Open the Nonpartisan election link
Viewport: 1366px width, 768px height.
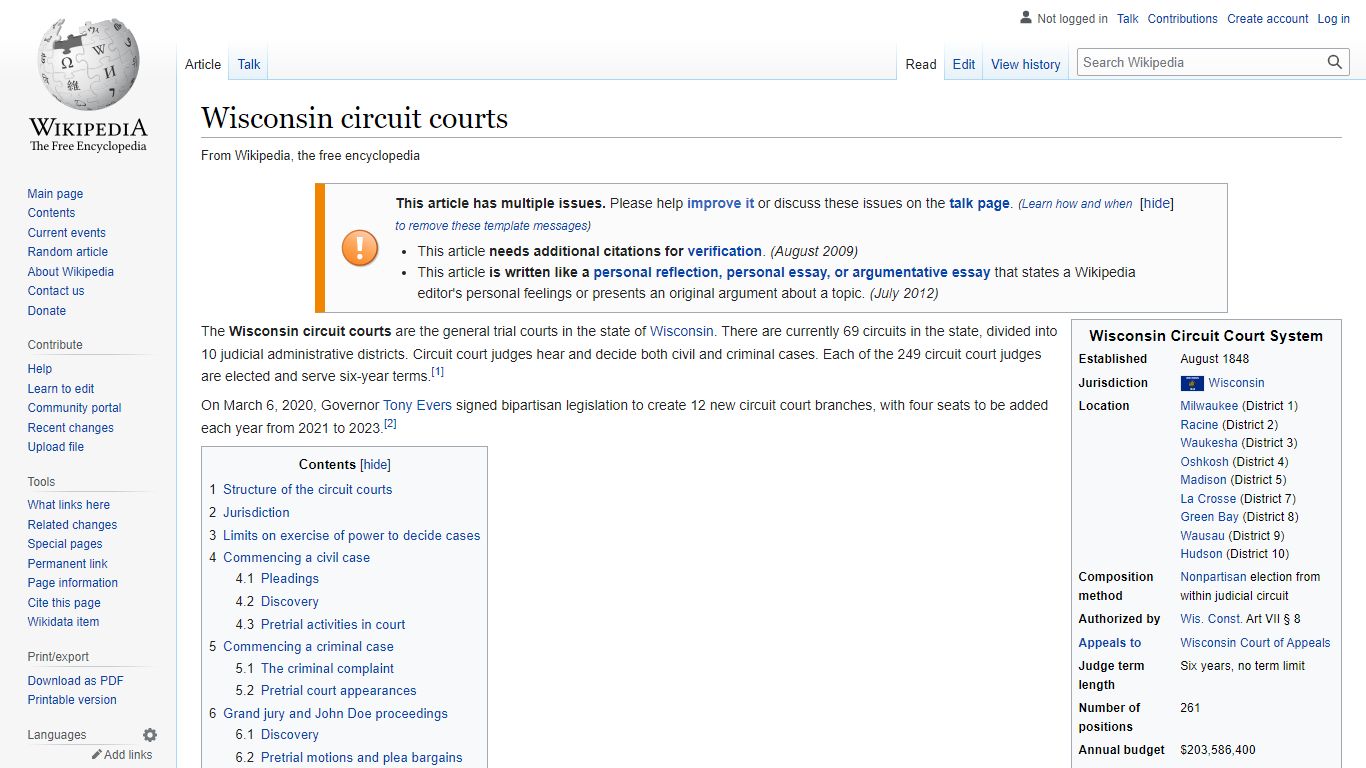pyautogui.click(x=1213, y=577)
